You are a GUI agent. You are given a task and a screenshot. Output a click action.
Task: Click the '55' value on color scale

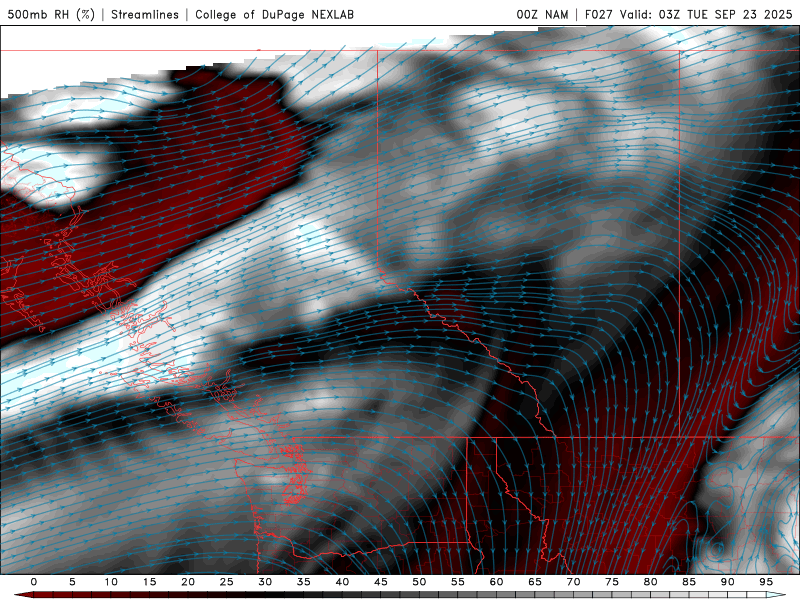coord(458,582)
